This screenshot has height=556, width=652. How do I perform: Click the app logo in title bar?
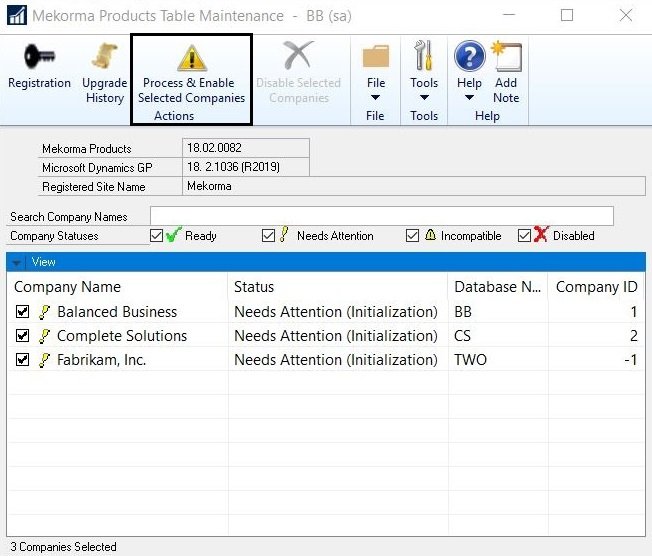pos(17,15)
